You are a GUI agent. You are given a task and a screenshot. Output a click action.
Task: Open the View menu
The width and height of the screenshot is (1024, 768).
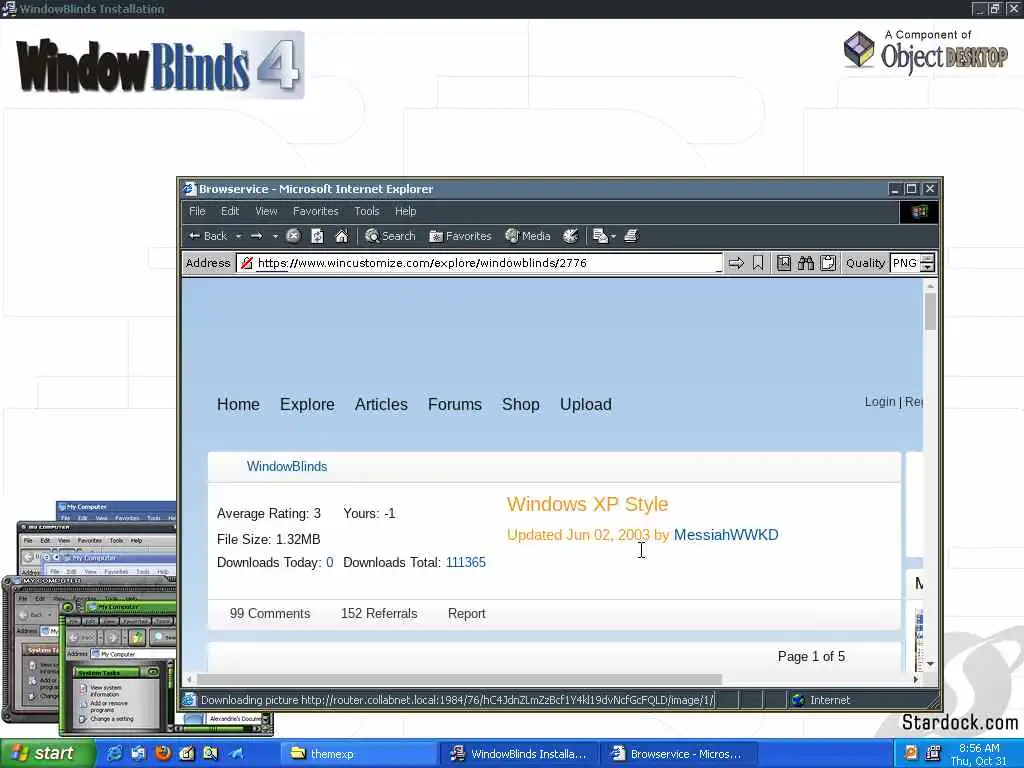[266, 211]
